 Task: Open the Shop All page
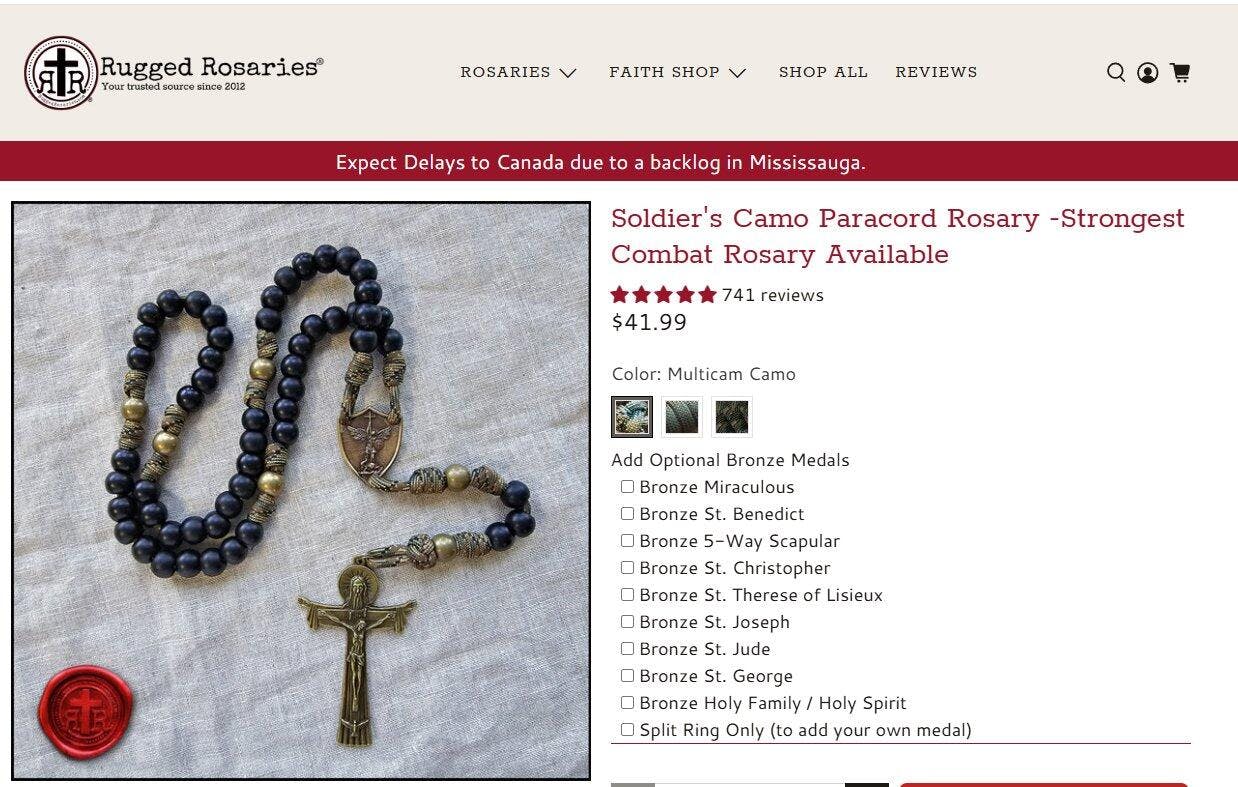pyautogui.click(x=823, y=72)
